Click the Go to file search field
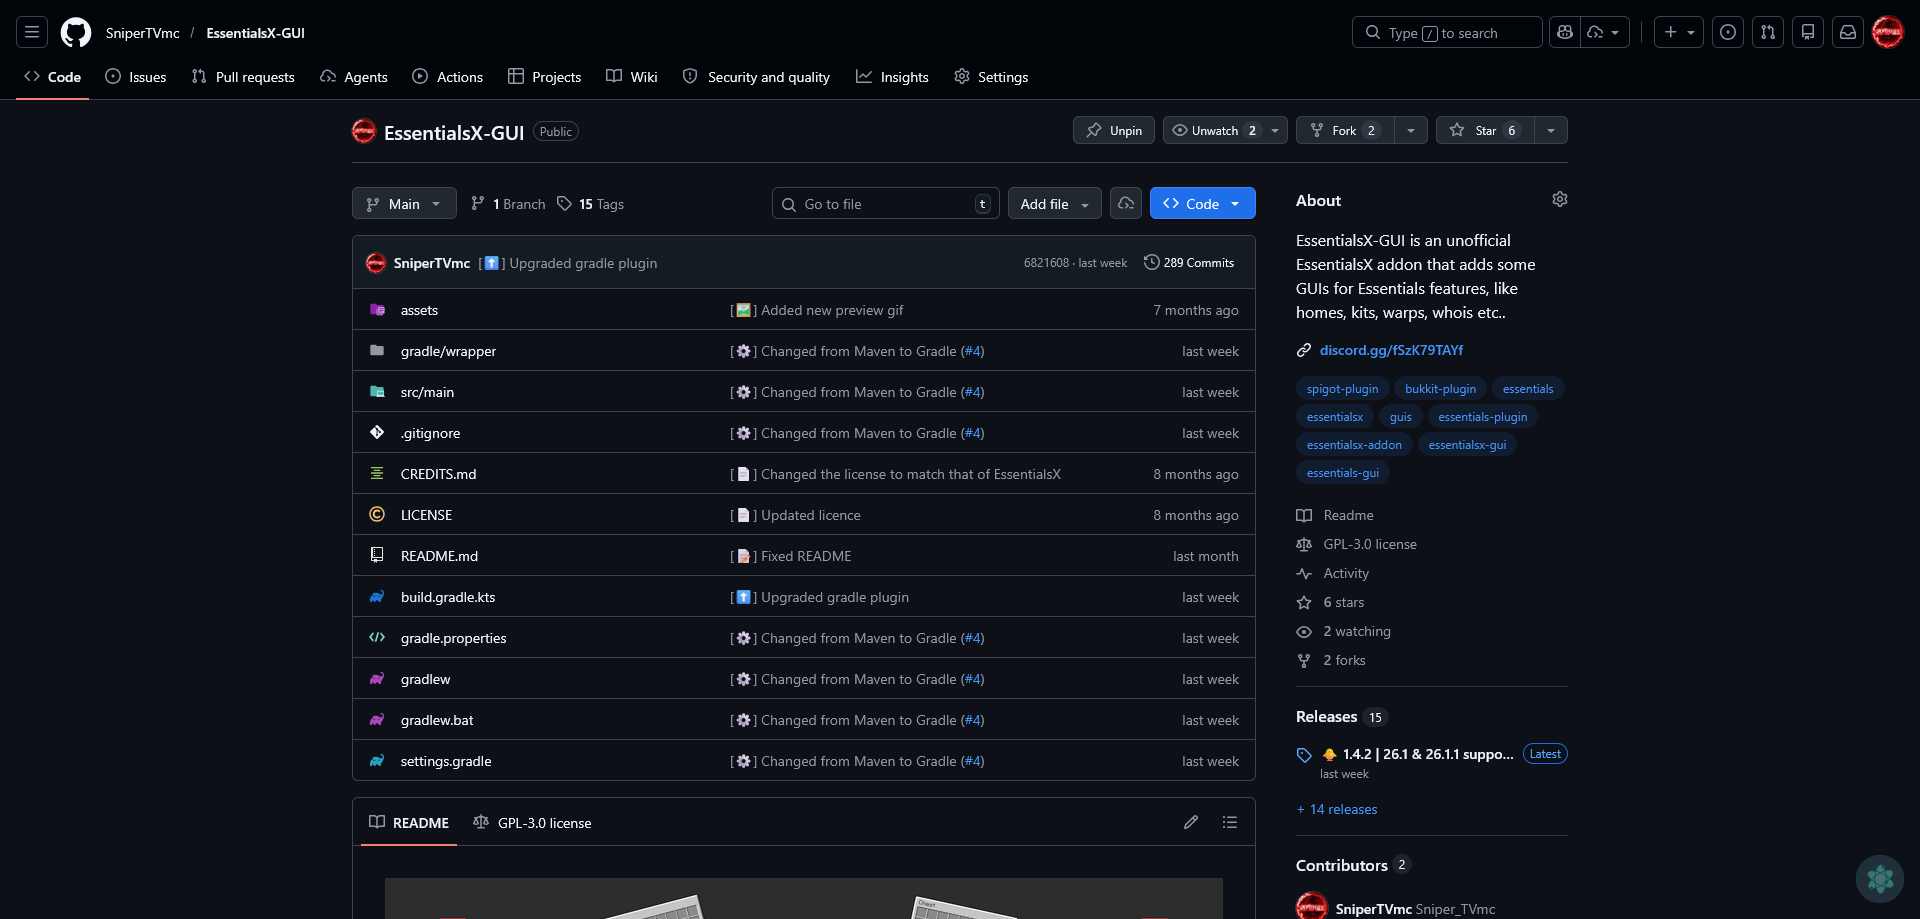 [x=886, y=203]
